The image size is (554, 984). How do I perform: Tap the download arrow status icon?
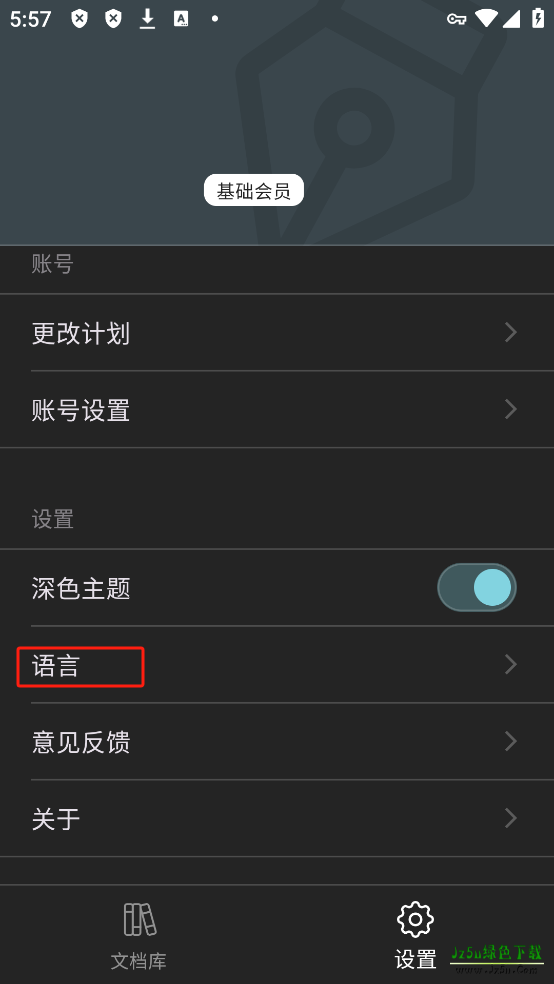(147, 19)
